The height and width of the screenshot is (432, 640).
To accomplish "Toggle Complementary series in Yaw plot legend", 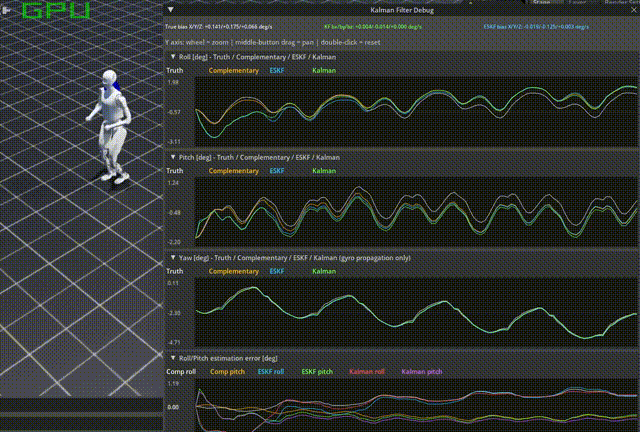I will coord(233,272).
